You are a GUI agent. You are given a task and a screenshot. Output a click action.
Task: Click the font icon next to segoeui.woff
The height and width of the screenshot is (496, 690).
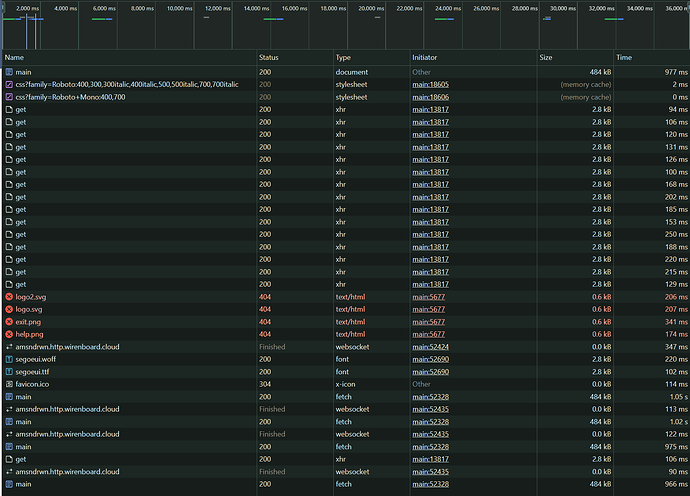(x=9, y=359)
